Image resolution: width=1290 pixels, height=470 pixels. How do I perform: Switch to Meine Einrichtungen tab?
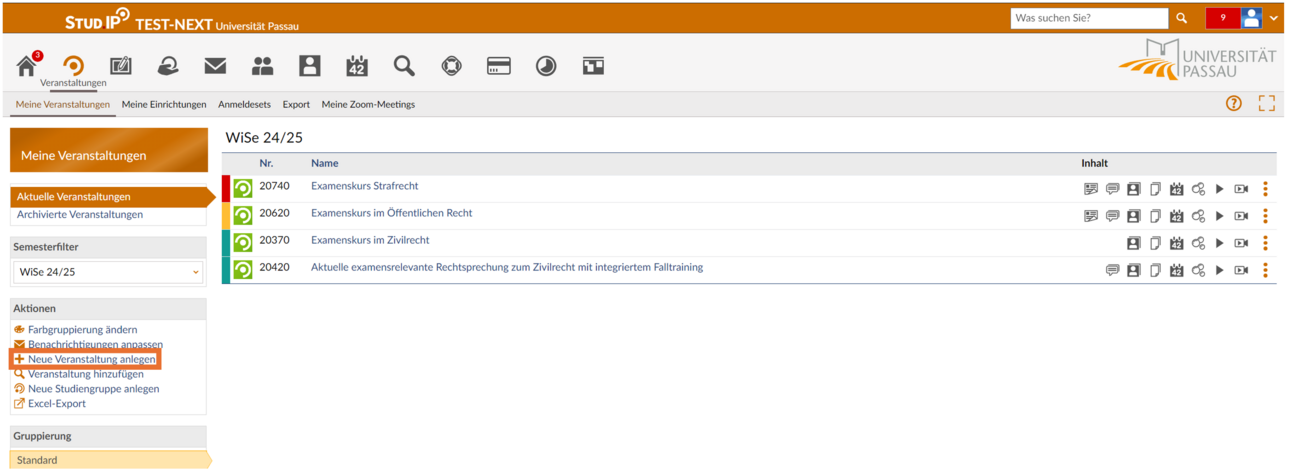pyautogui.click(x=164, y=104)
